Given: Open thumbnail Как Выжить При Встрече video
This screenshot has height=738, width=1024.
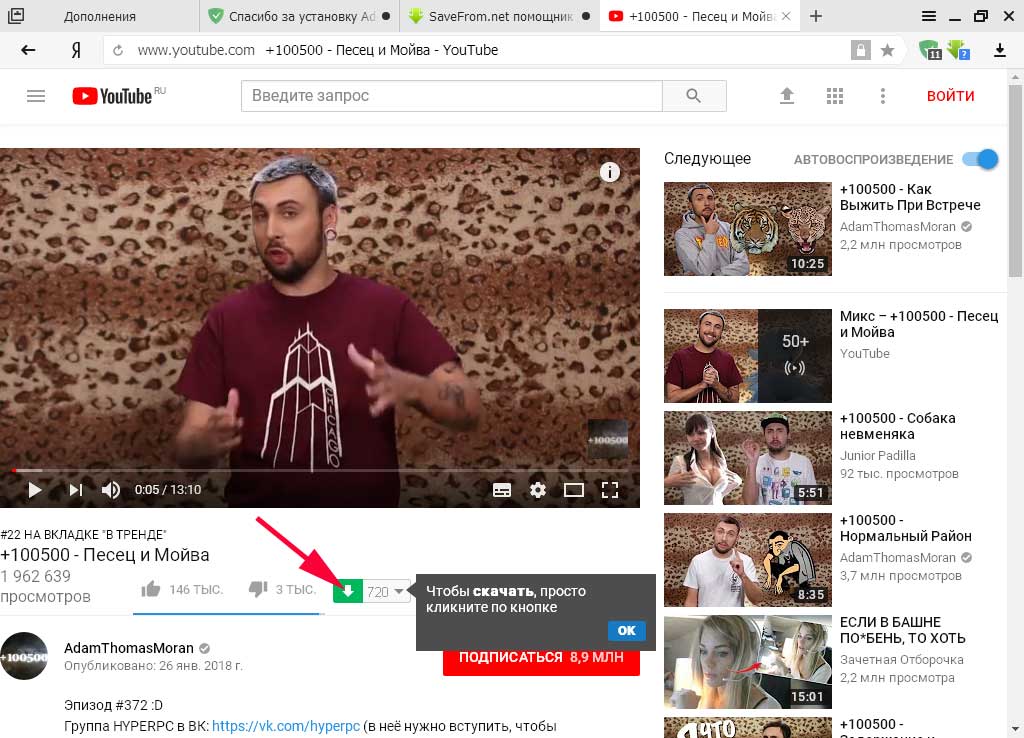Looking at the screenshot, I should tap(748, 229).
